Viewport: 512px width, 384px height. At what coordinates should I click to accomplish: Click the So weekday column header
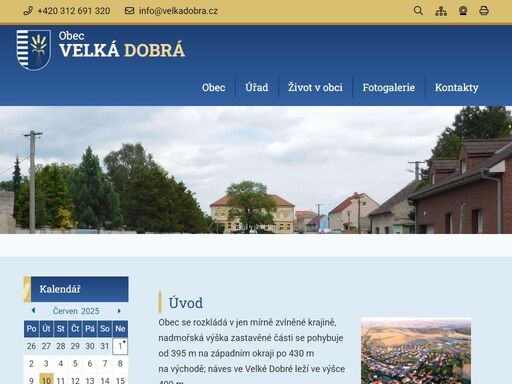[105, 329]
